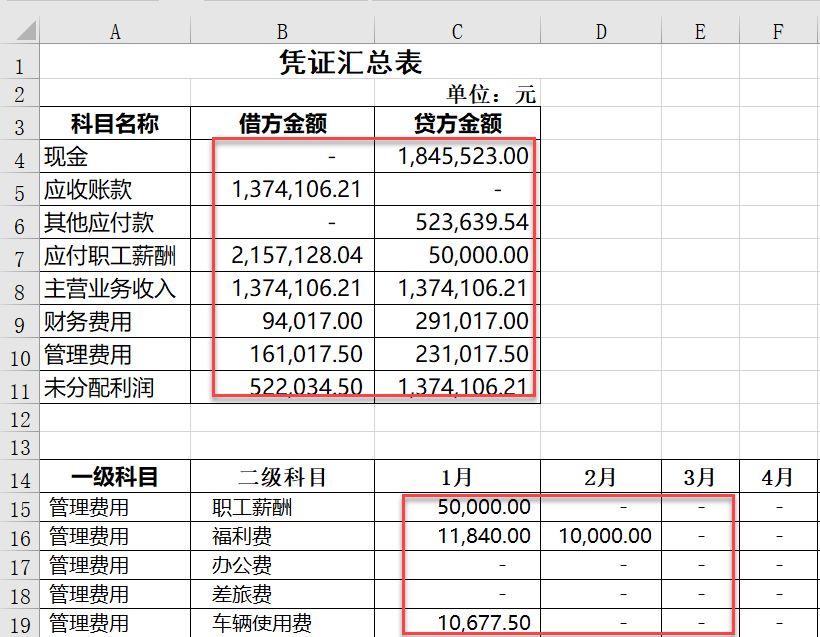
Task: Select the 借方金额 header cell
Action: [283, 123]
